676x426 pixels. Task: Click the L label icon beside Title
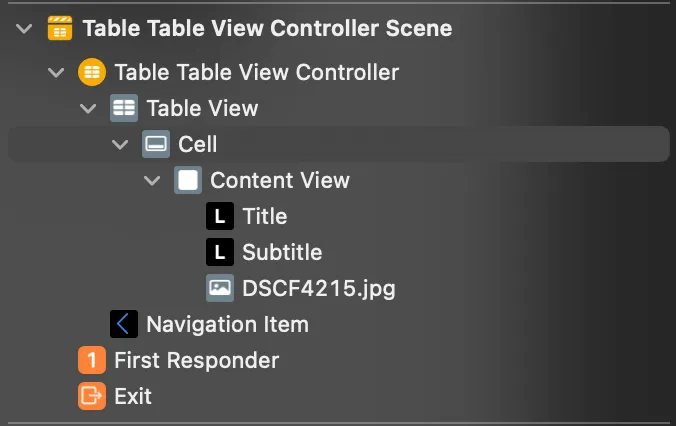[220, 216]
